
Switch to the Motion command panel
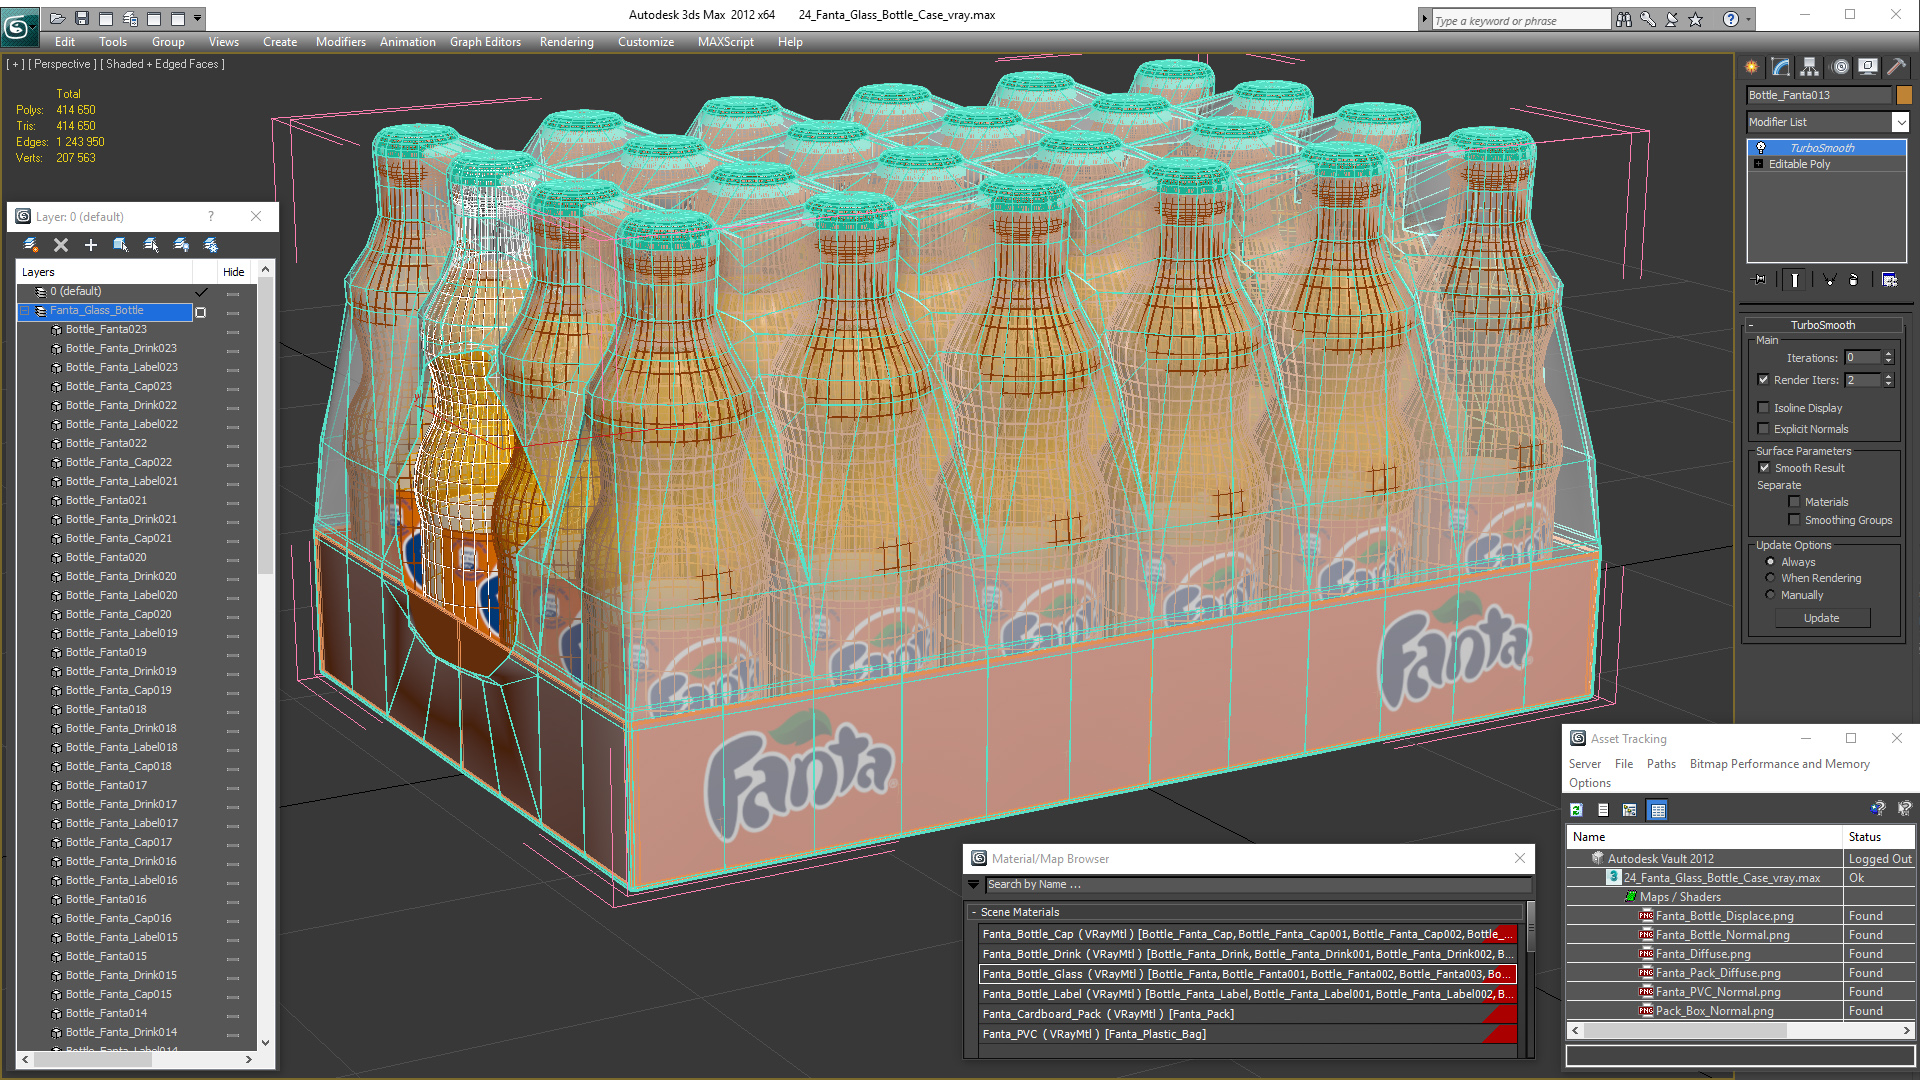(1840, 67)
